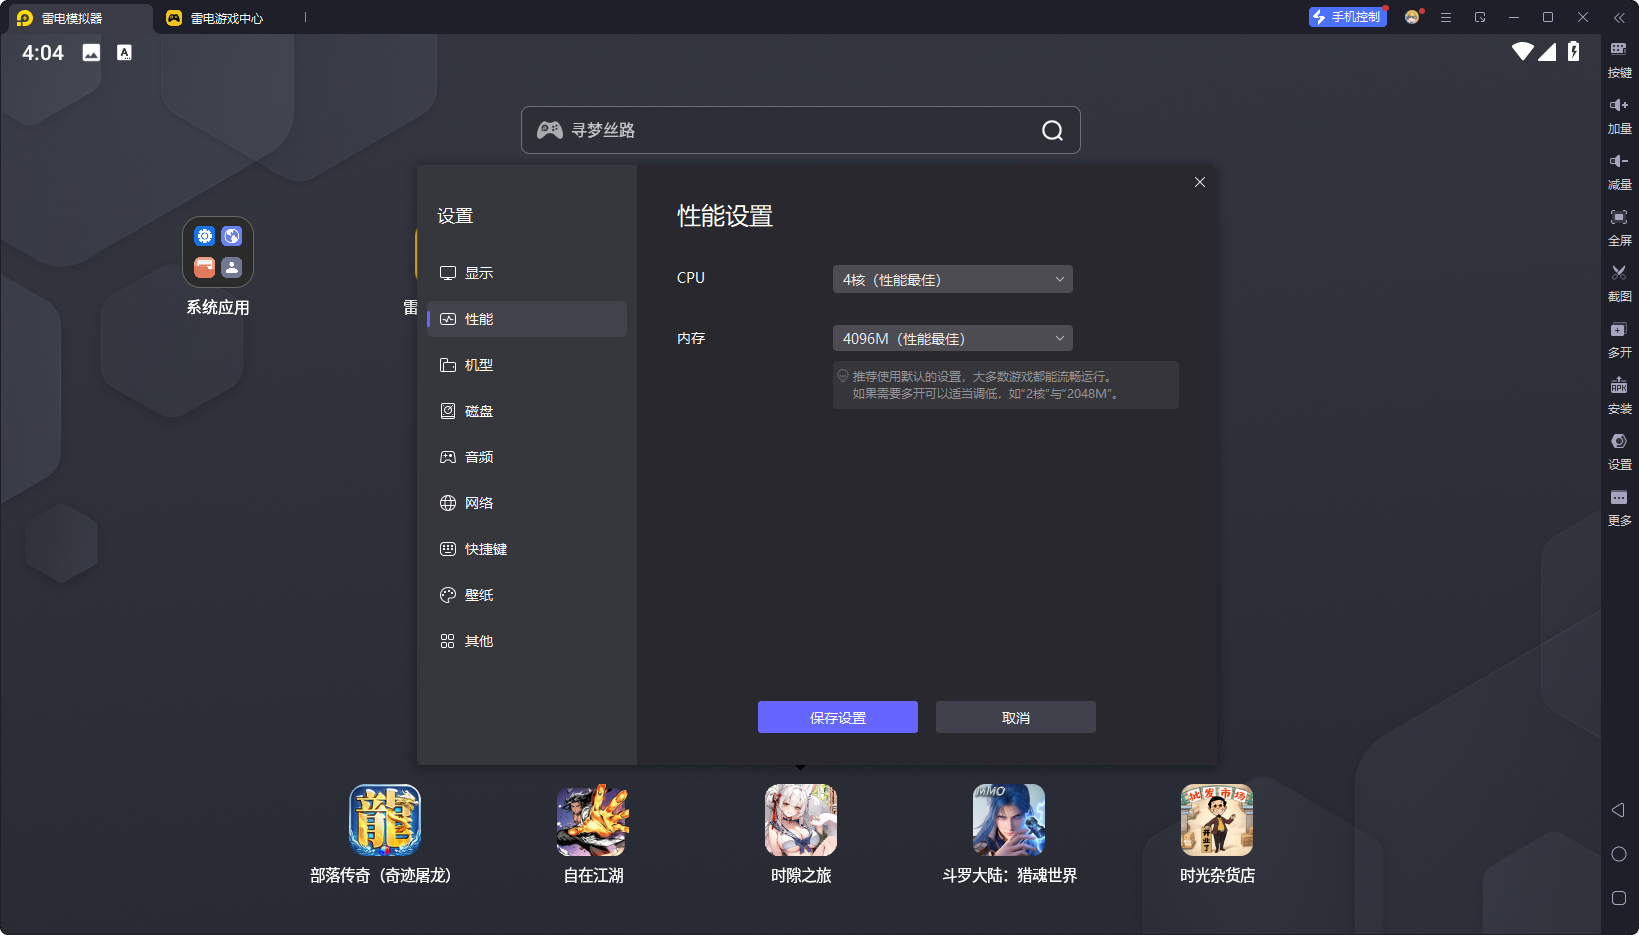Open the 其他 settings section

click(527, 641)
